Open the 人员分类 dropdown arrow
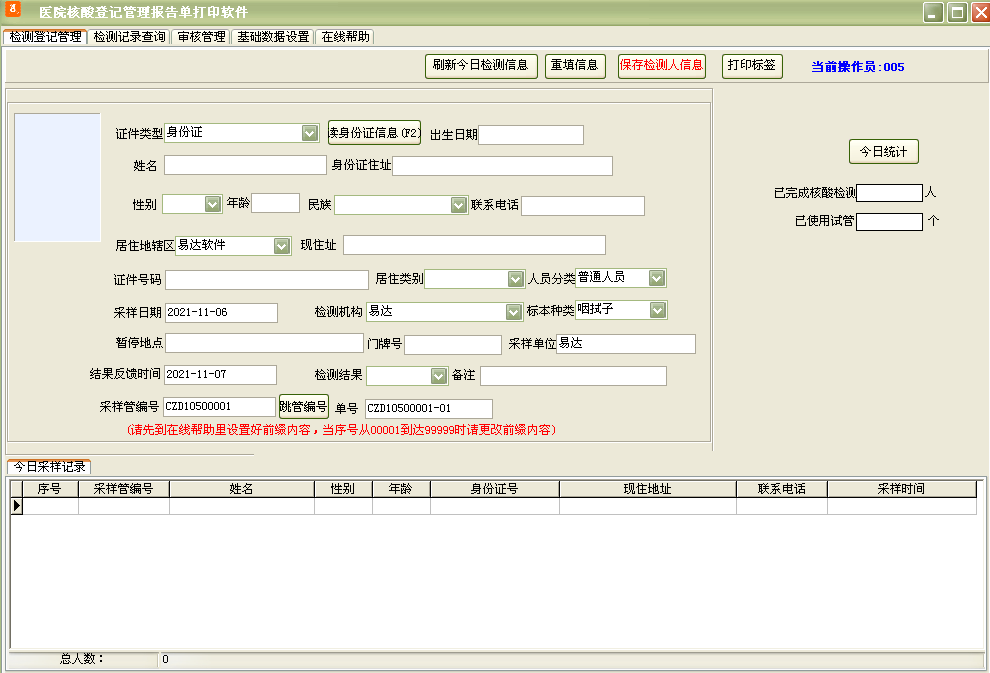 tap(657, 278)
